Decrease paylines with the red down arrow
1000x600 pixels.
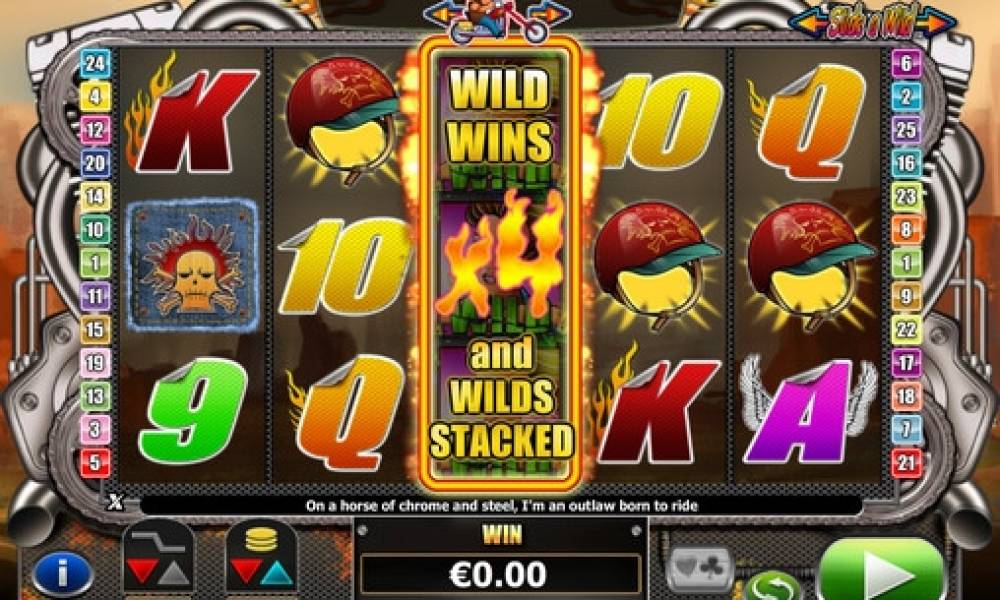pos(141,571)
